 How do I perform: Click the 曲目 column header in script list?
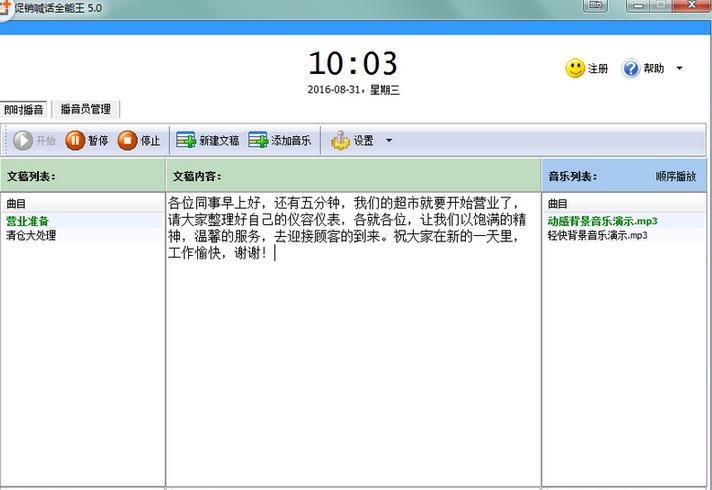click(x=17, y=204)
